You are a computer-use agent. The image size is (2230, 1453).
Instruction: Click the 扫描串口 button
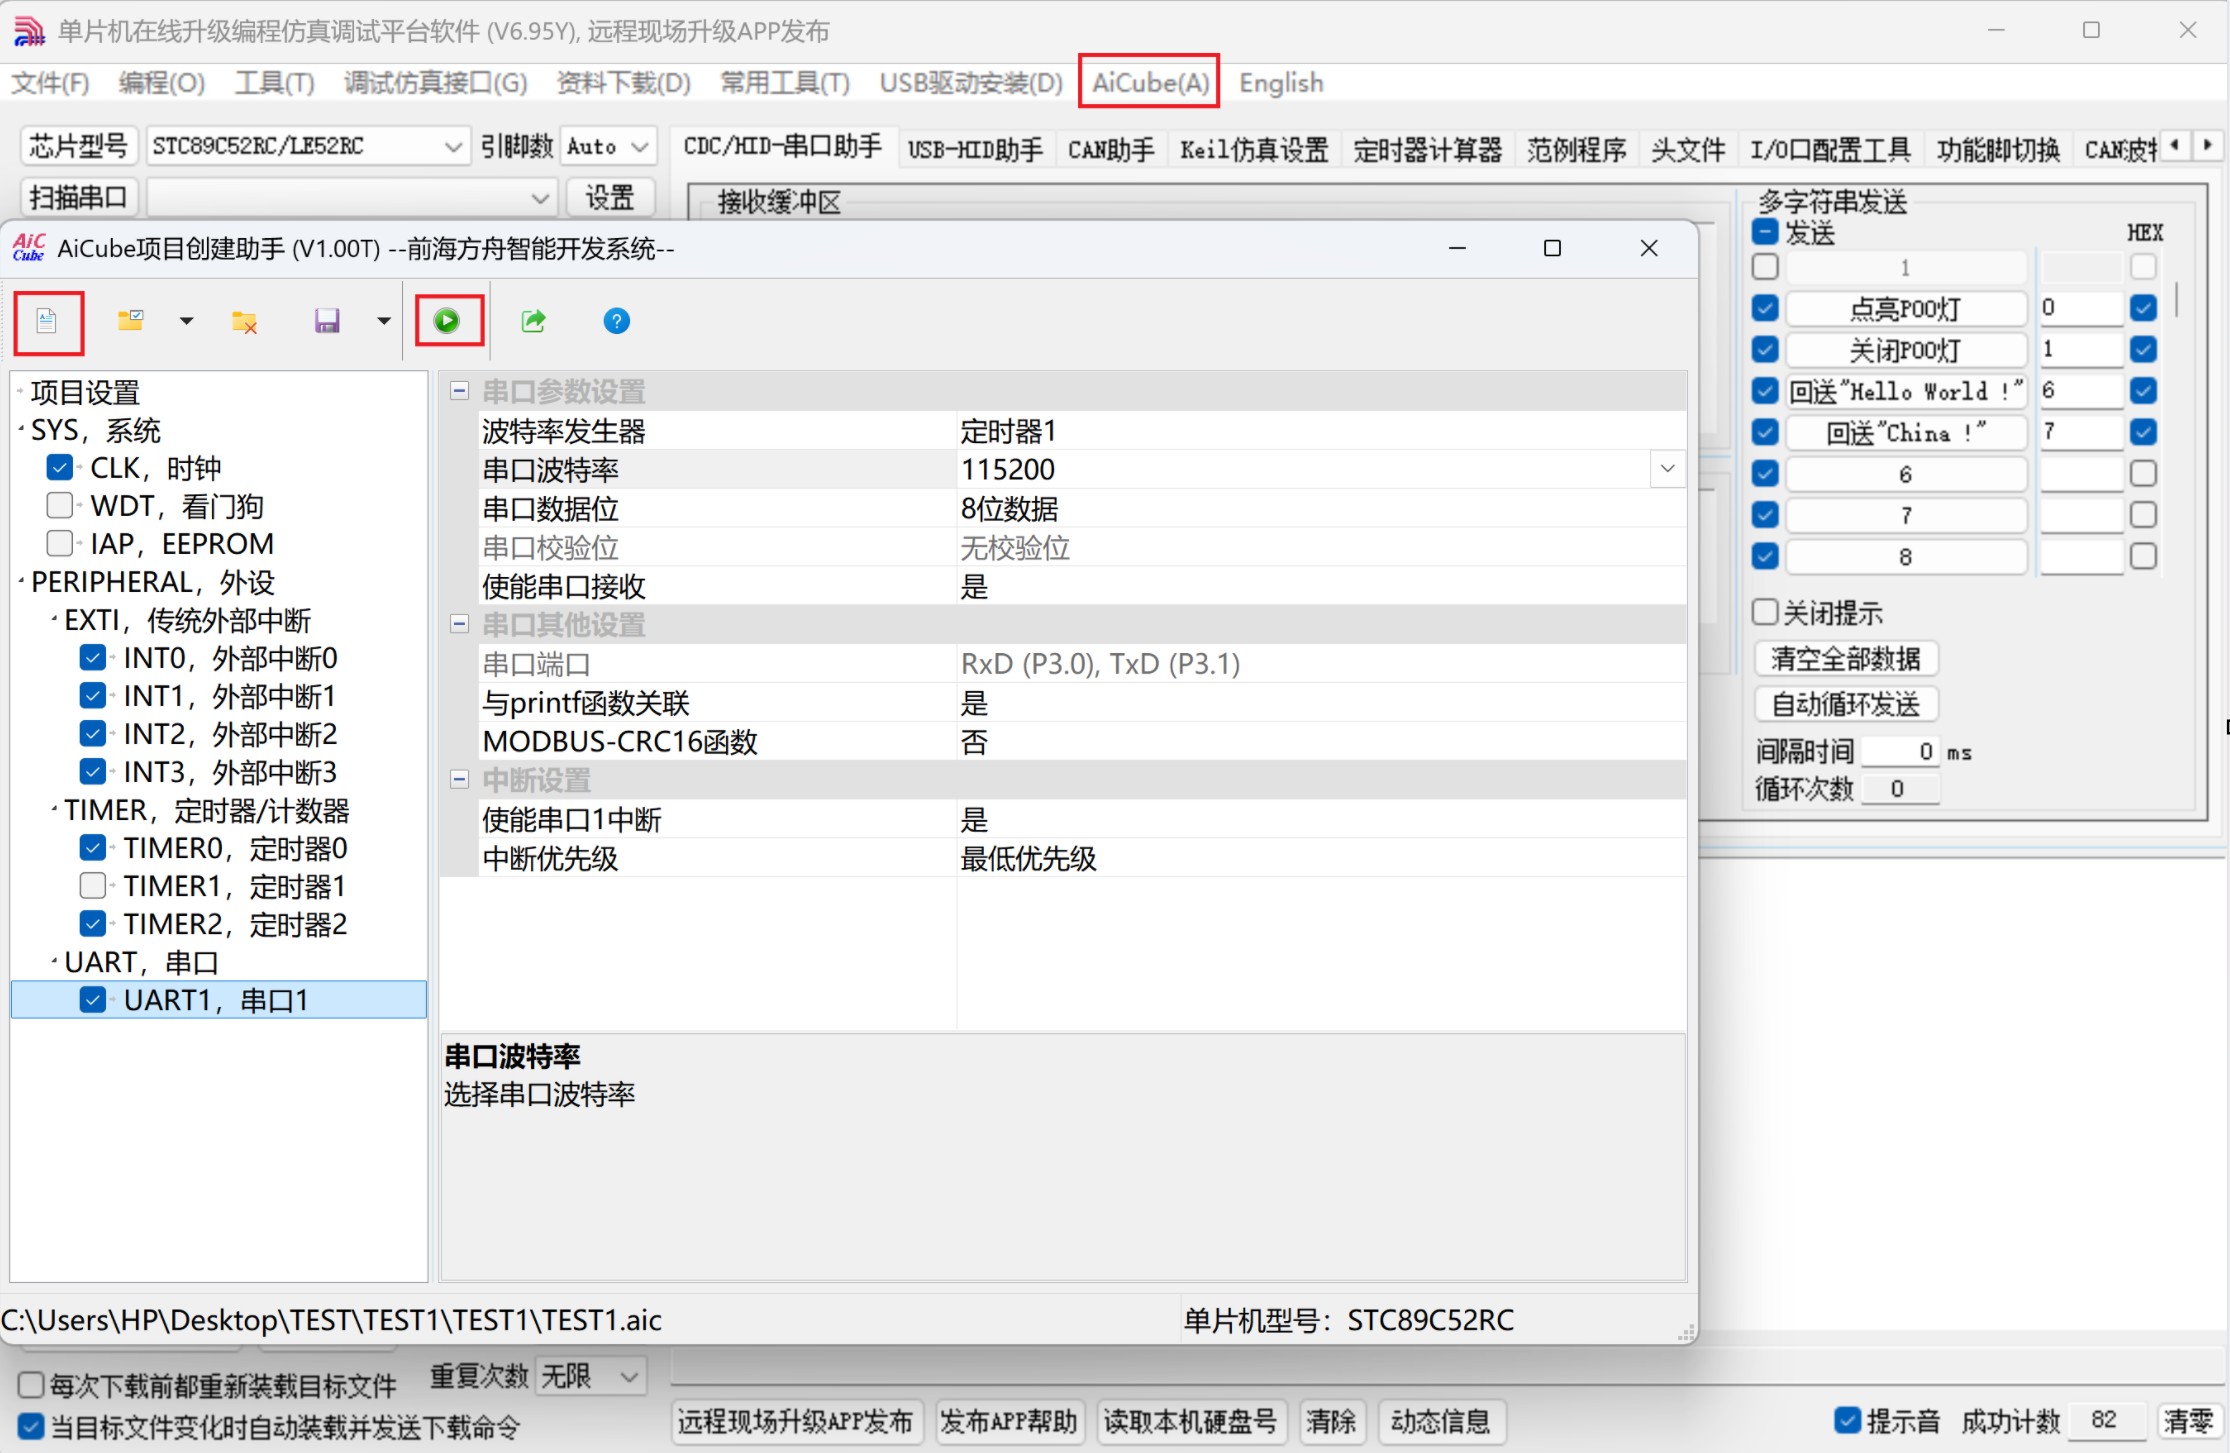78,198
